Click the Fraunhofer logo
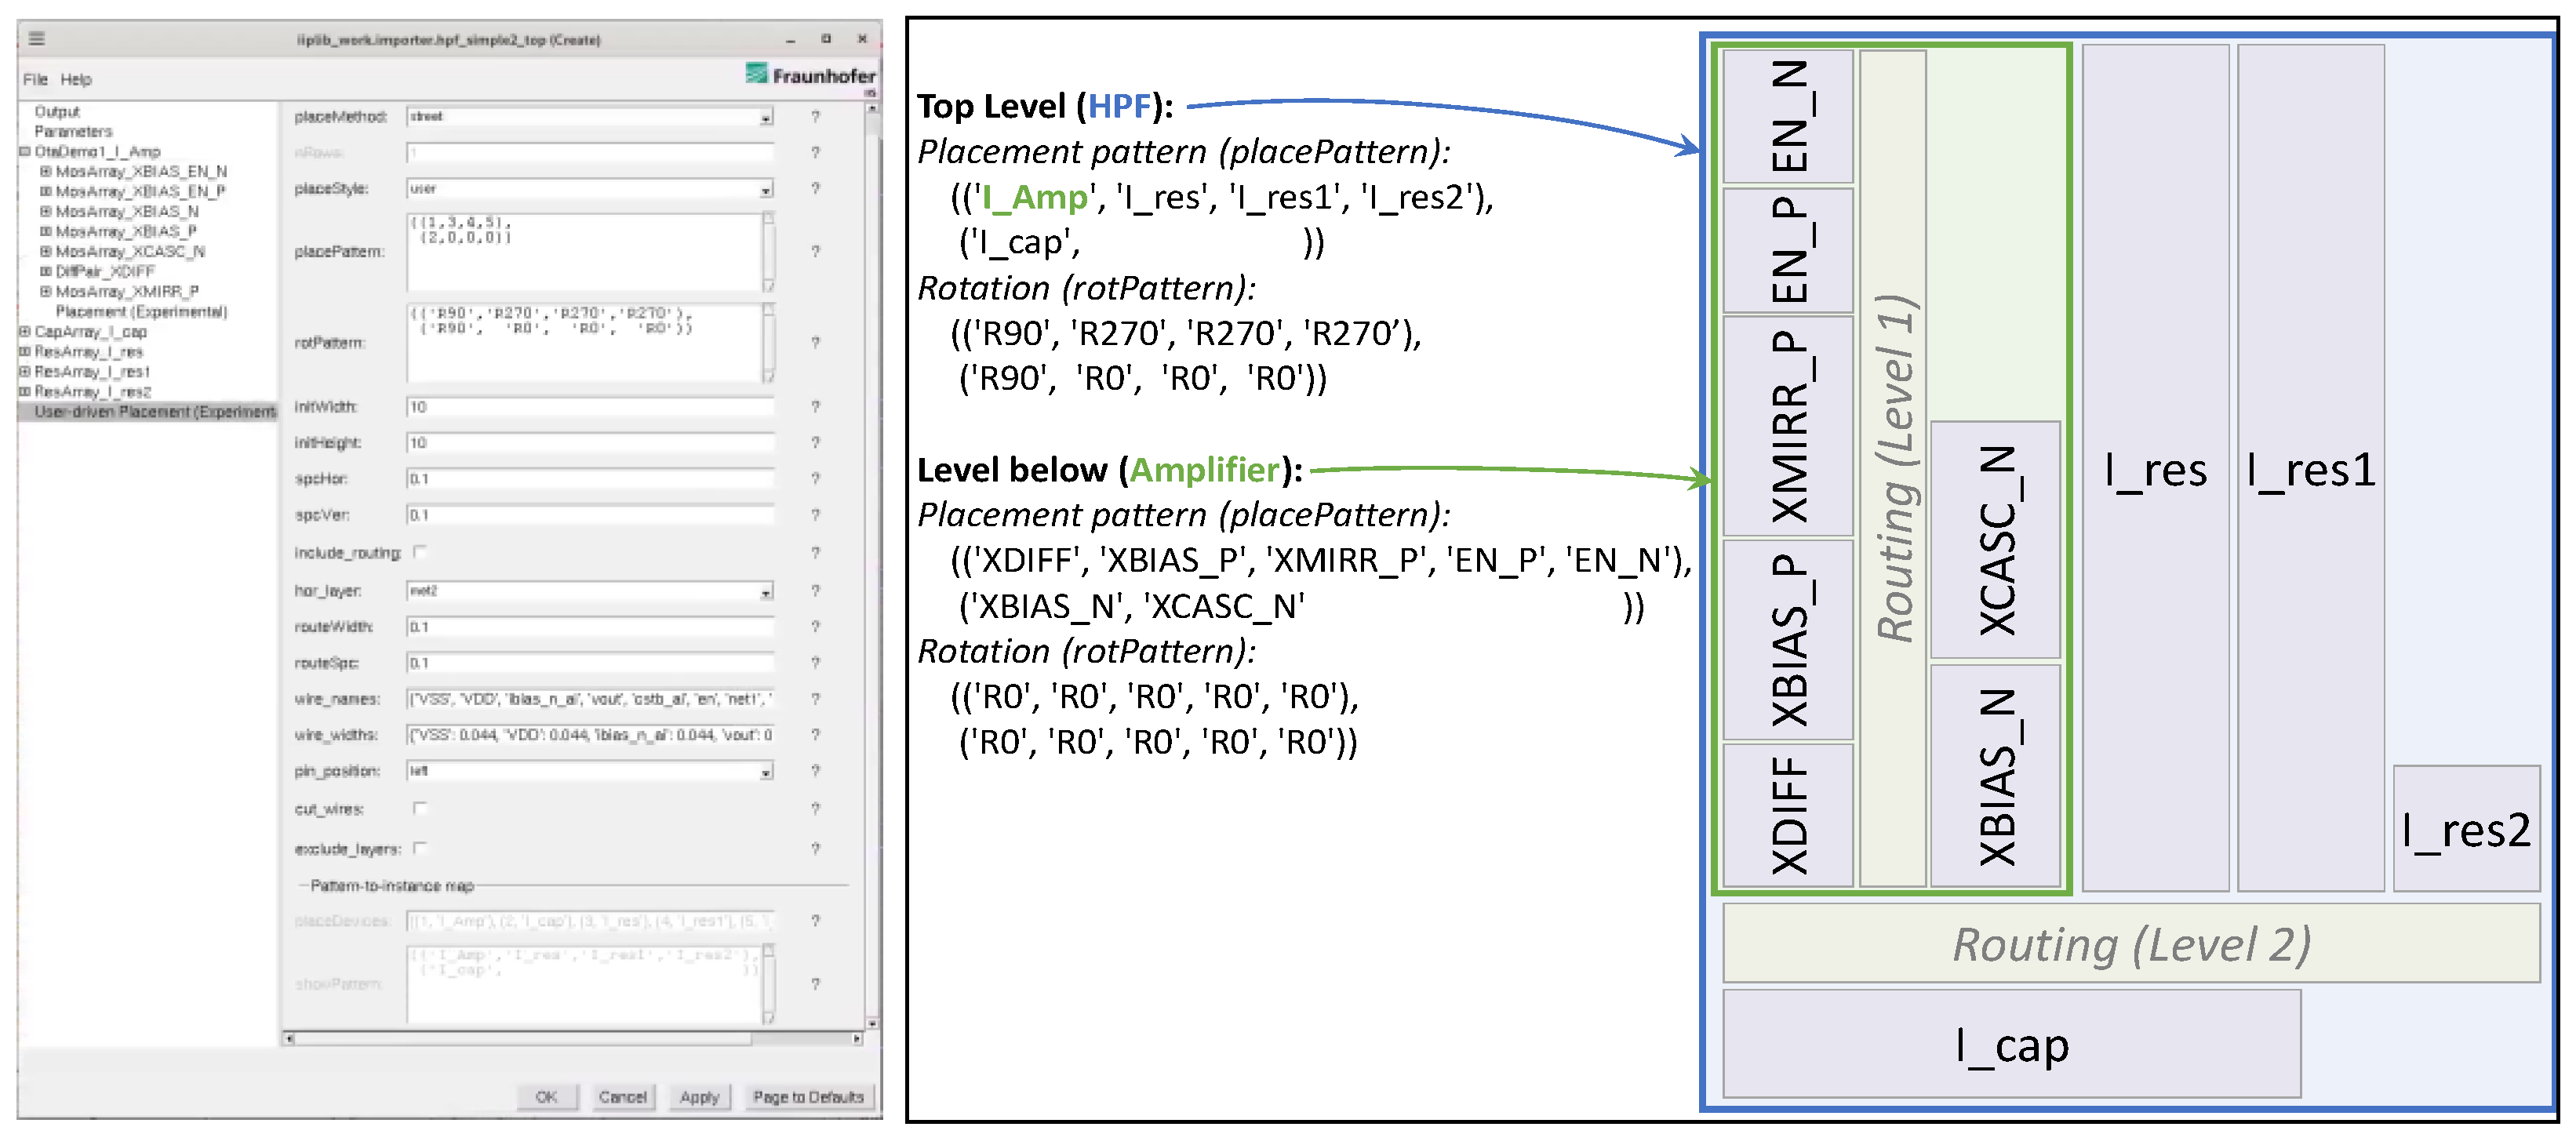This screenshot has height=1145, width=2576. (810, 75)
